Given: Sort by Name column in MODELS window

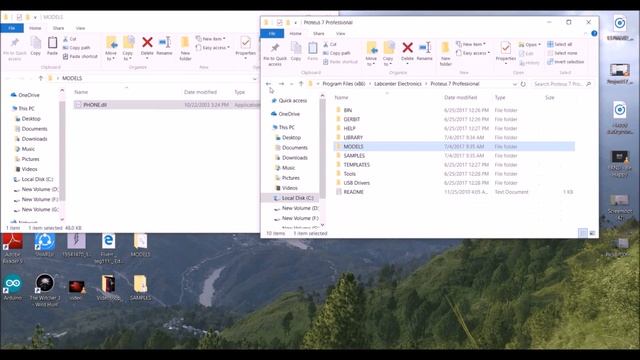Looking at the screenshot, I should (81, 92).
